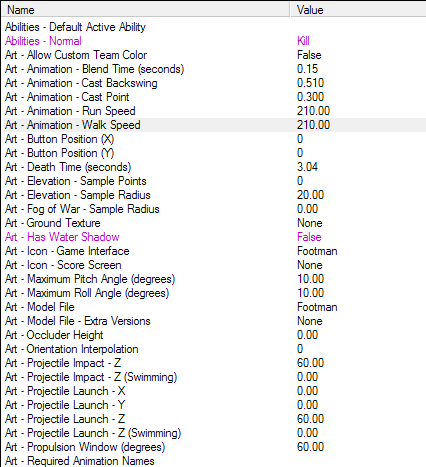Click the Value column header
The width and height of the screenshot is (426, 467).
tap(358, 10)
